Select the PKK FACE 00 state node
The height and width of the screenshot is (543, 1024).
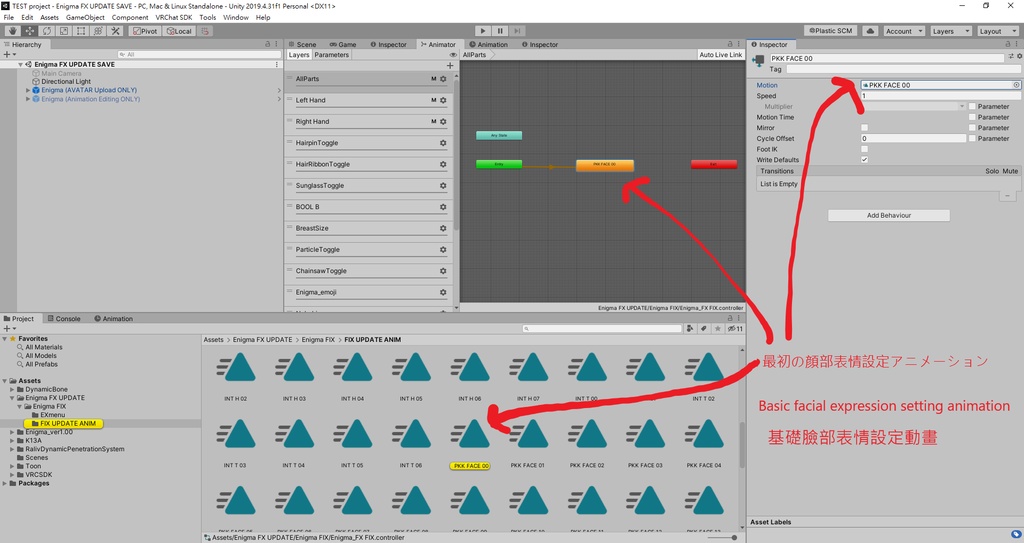click(x=605, y=165)
